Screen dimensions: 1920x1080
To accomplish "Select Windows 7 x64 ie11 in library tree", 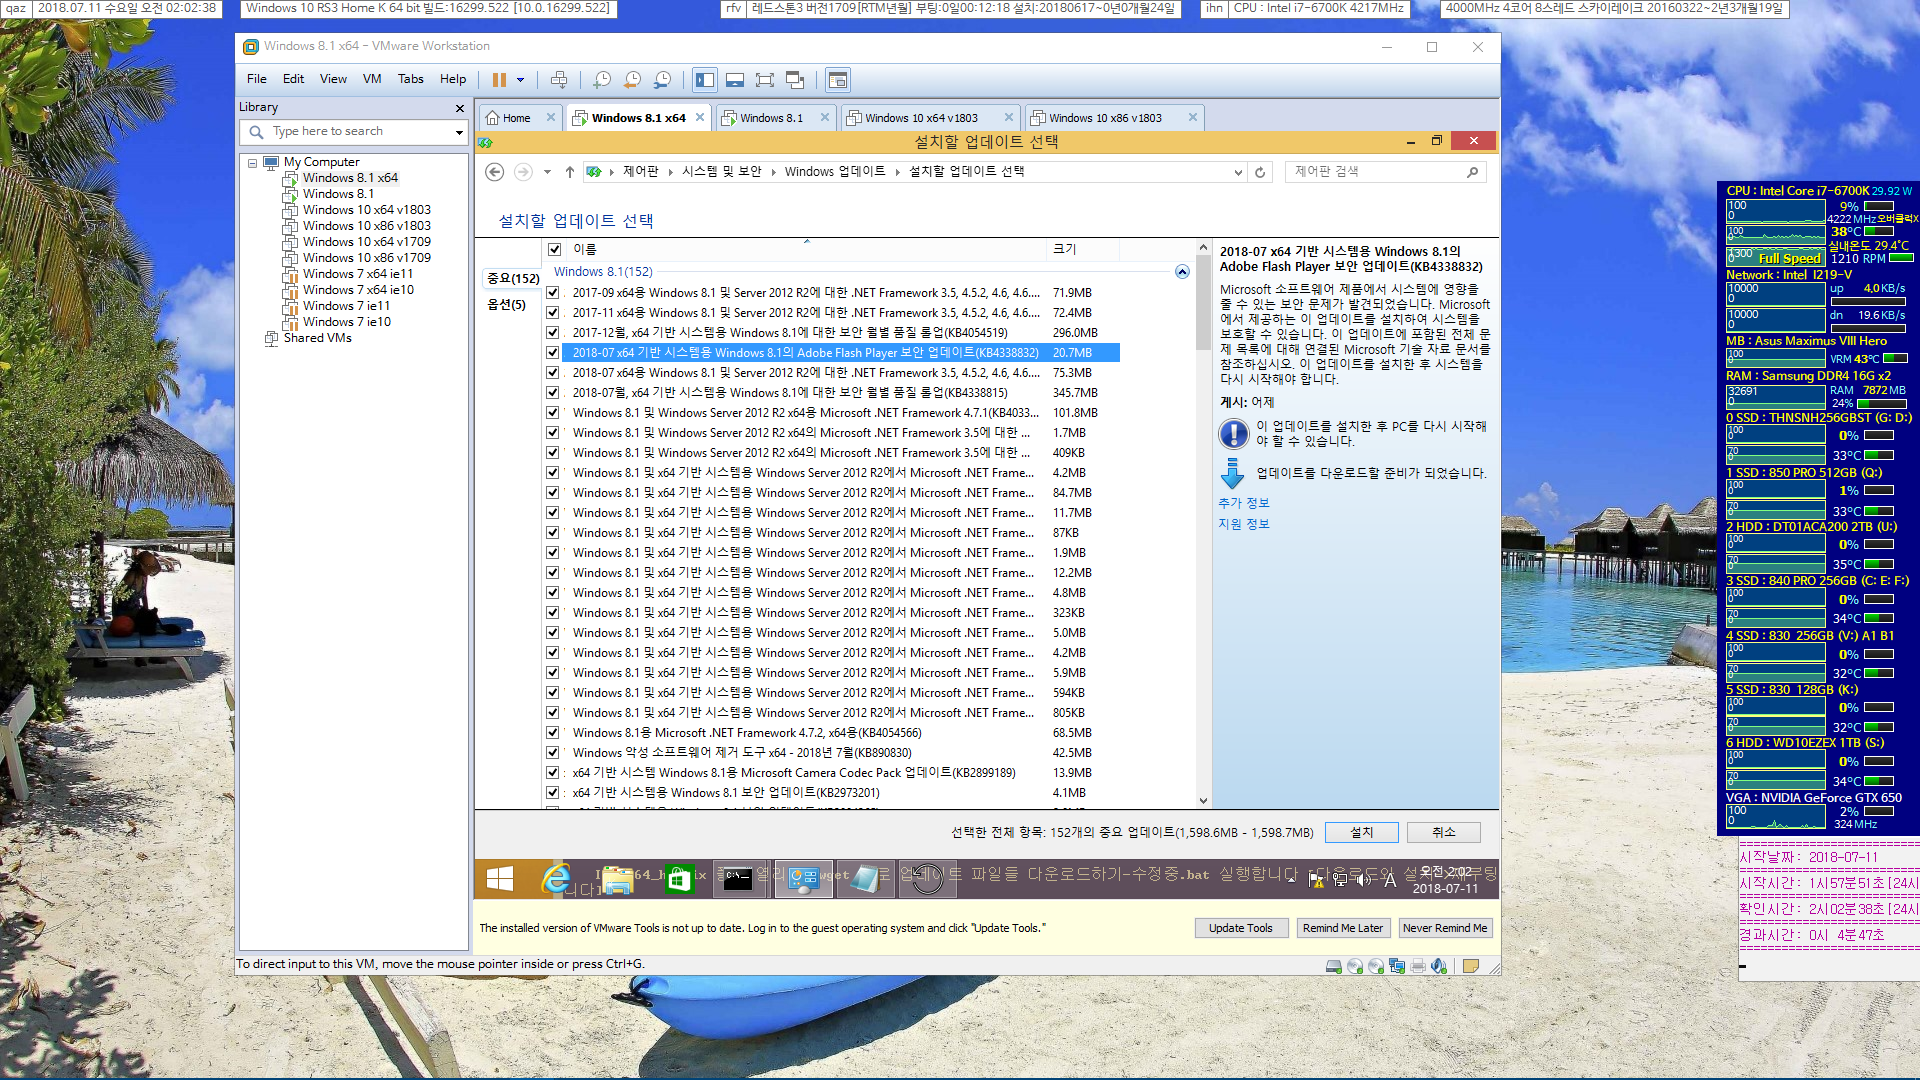I will pos(357,274).
